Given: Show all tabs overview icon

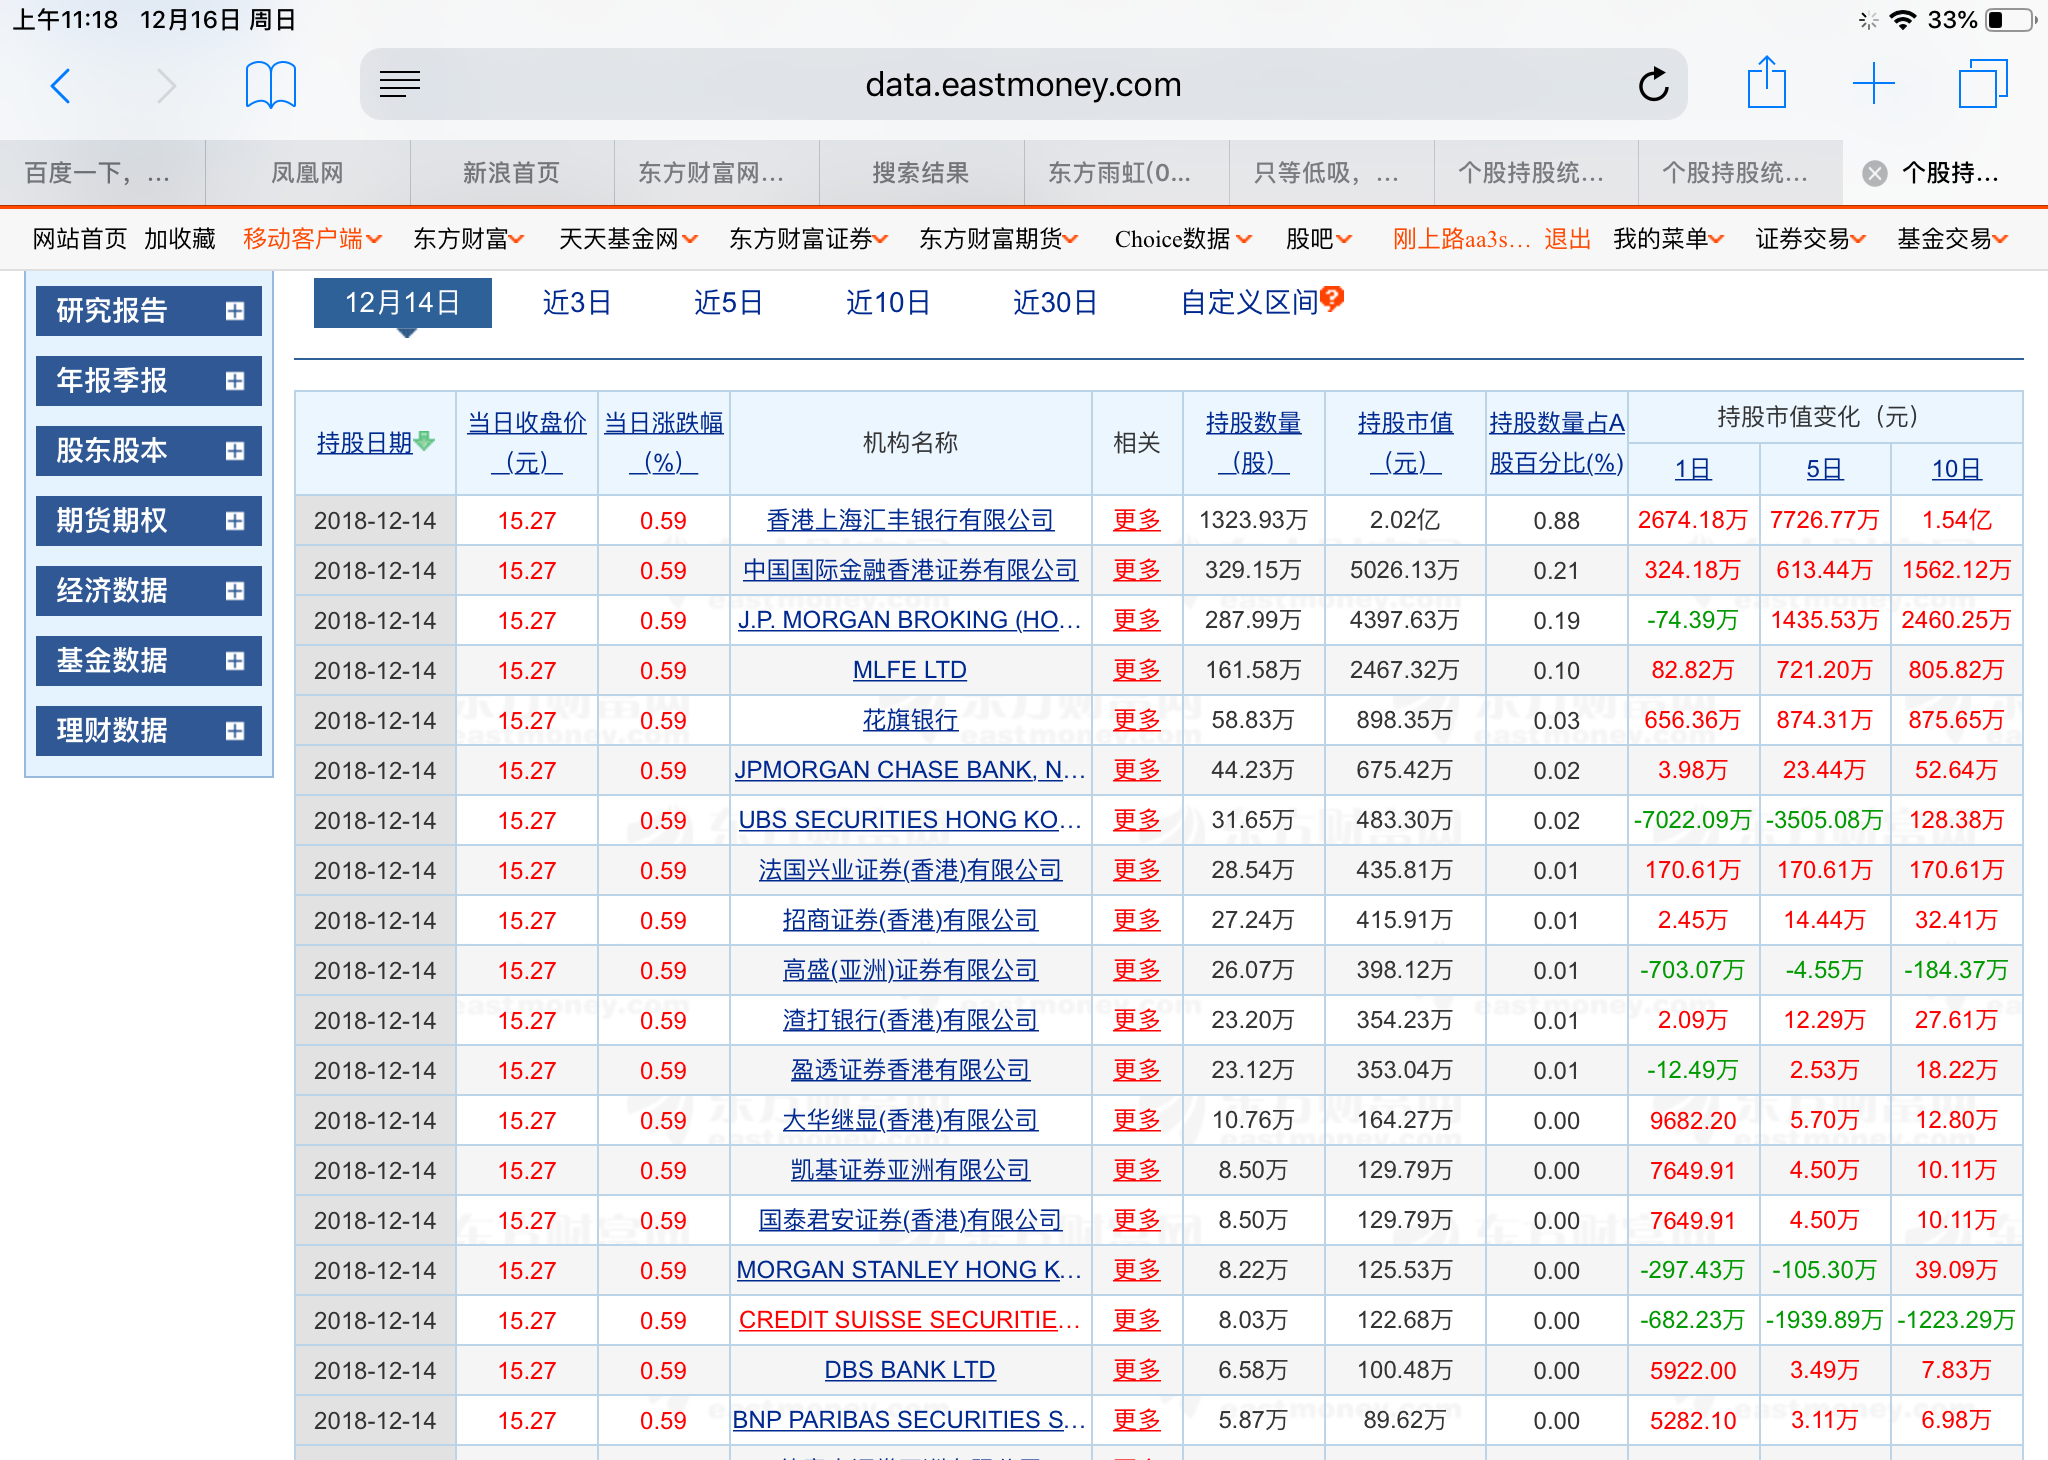Looking at the screenshot, I should (x=1983, y=84).
